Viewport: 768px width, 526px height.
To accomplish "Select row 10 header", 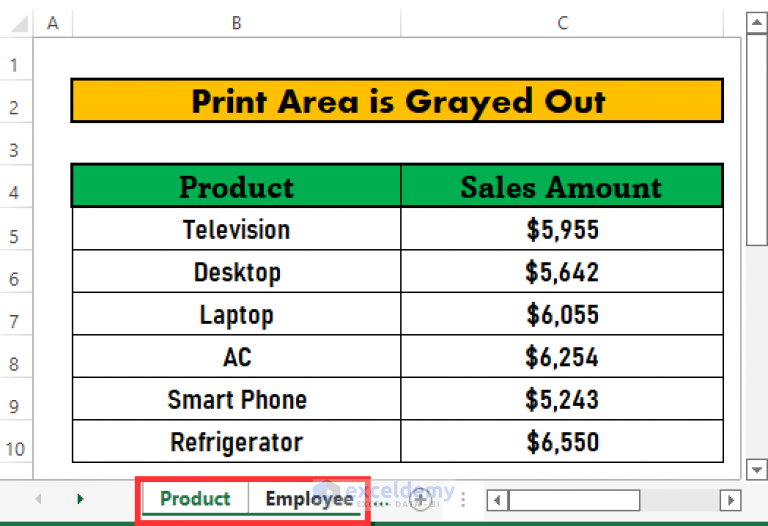I will [x=16, y=442].
